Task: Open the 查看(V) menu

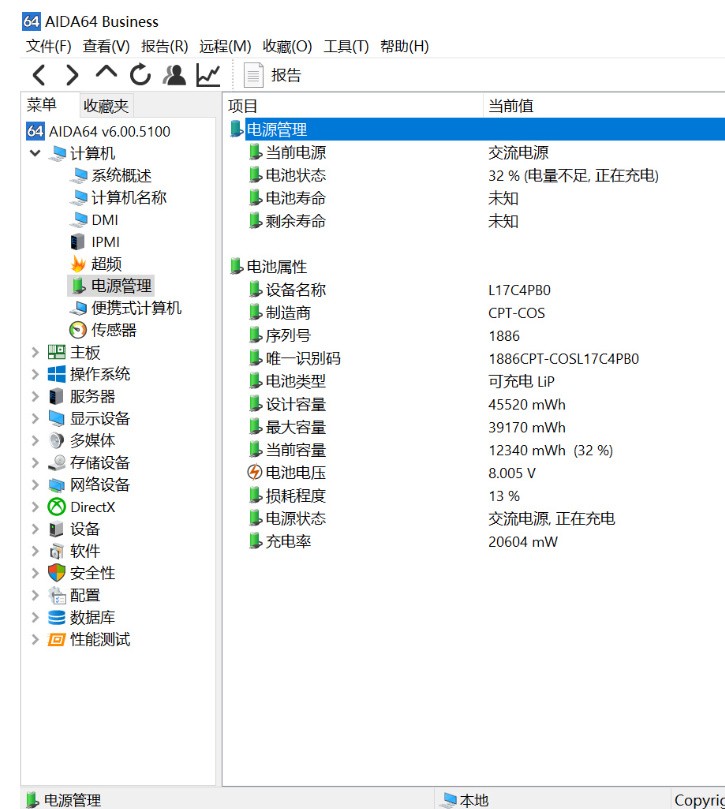Action: pos(106,46)
